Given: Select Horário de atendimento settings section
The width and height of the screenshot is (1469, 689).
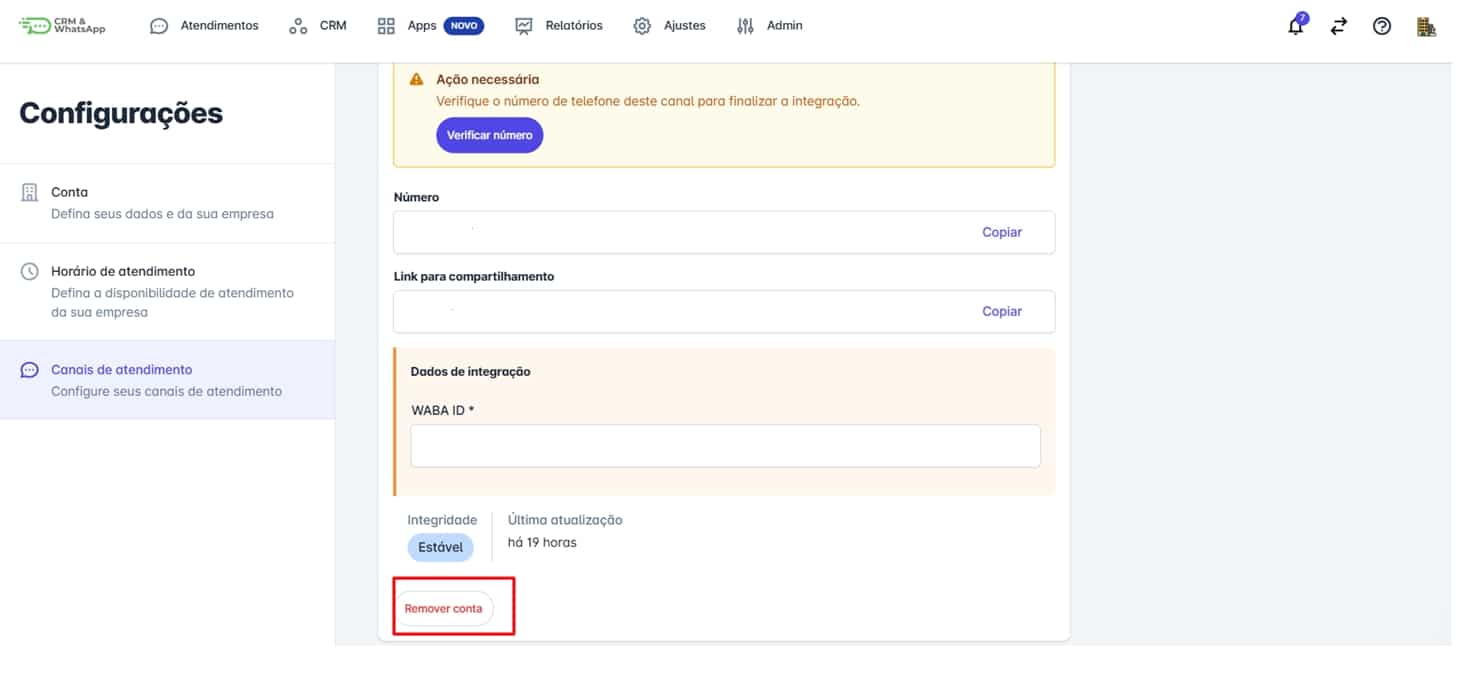Looking at the screenshot, I should click(x=167, y=291).
